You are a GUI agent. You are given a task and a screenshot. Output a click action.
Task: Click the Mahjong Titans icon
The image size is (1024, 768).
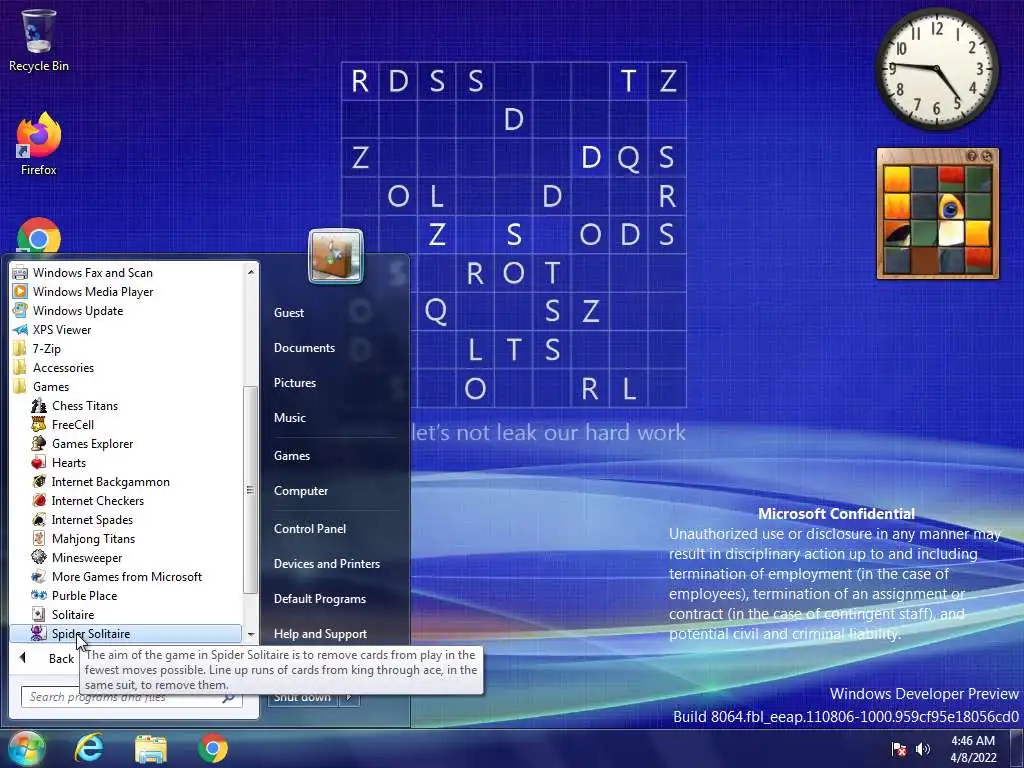tap(39, 538)
